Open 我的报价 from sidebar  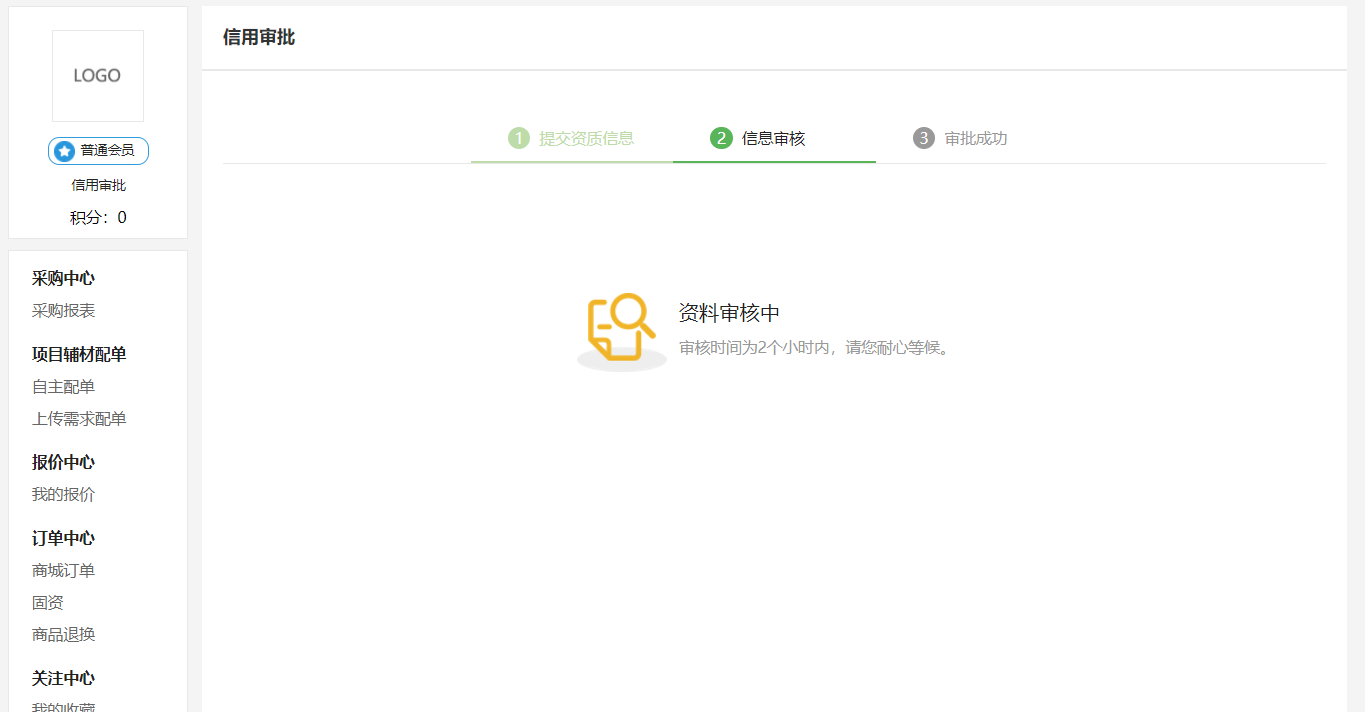pos(64,495)
